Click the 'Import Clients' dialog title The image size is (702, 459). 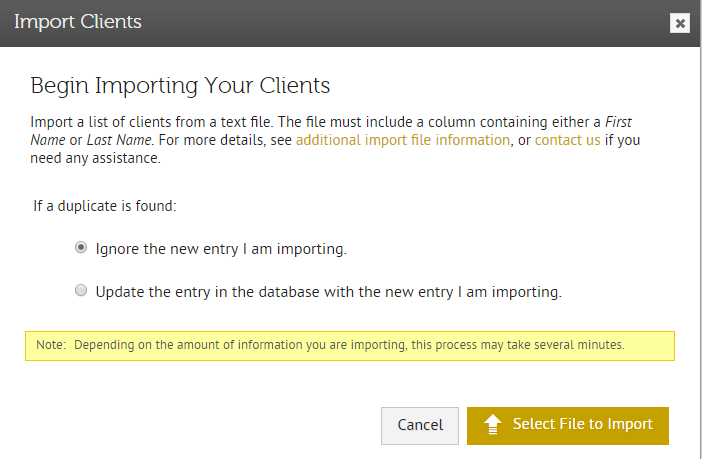tap(78, 22)
